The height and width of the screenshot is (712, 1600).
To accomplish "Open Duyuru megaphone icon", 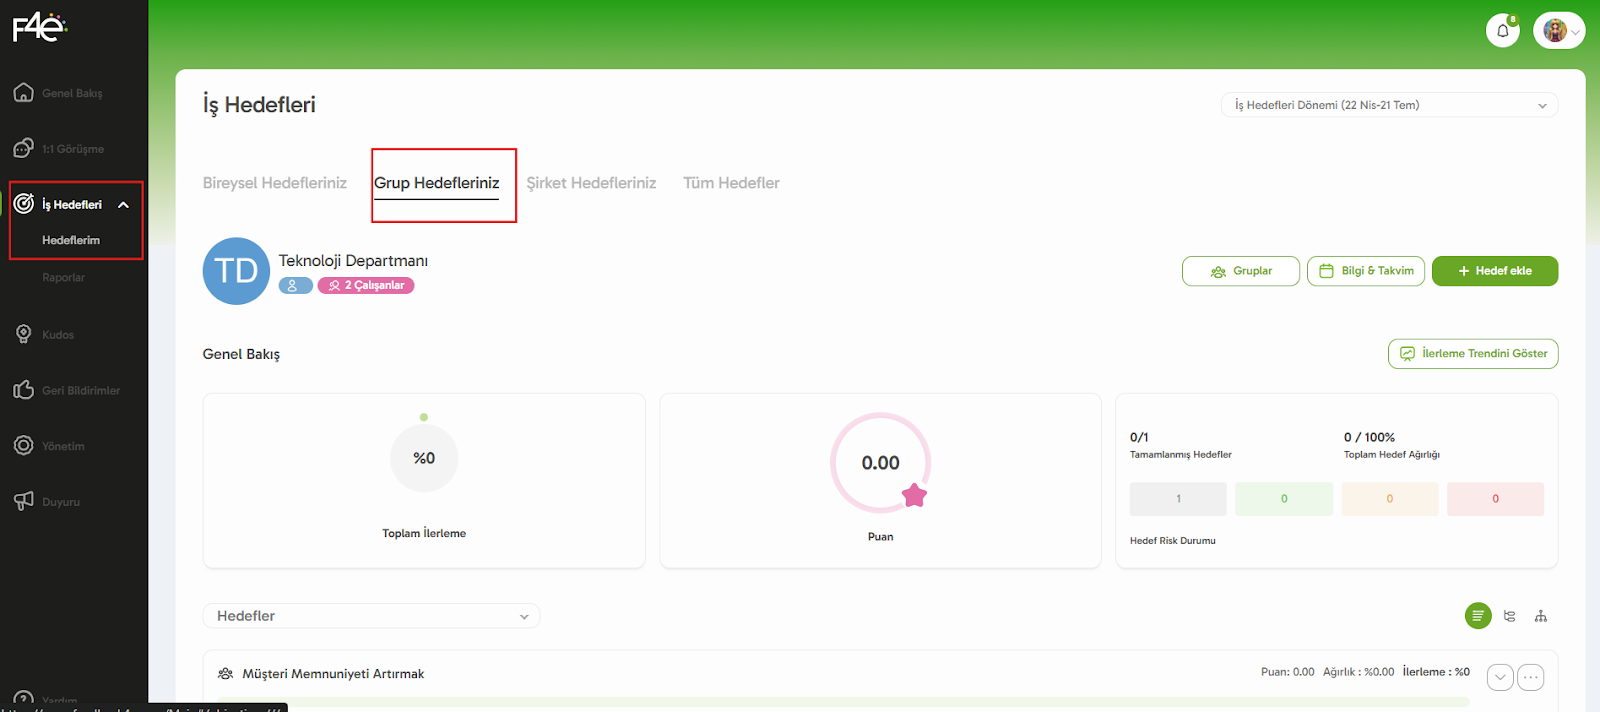I will [x=24, y=501].
